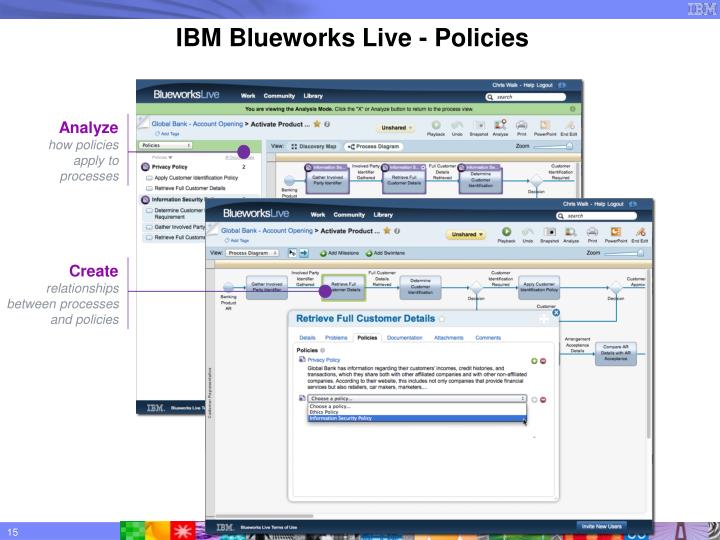
Task: Open Documentation tab in popup
Action: click(405, 338)
